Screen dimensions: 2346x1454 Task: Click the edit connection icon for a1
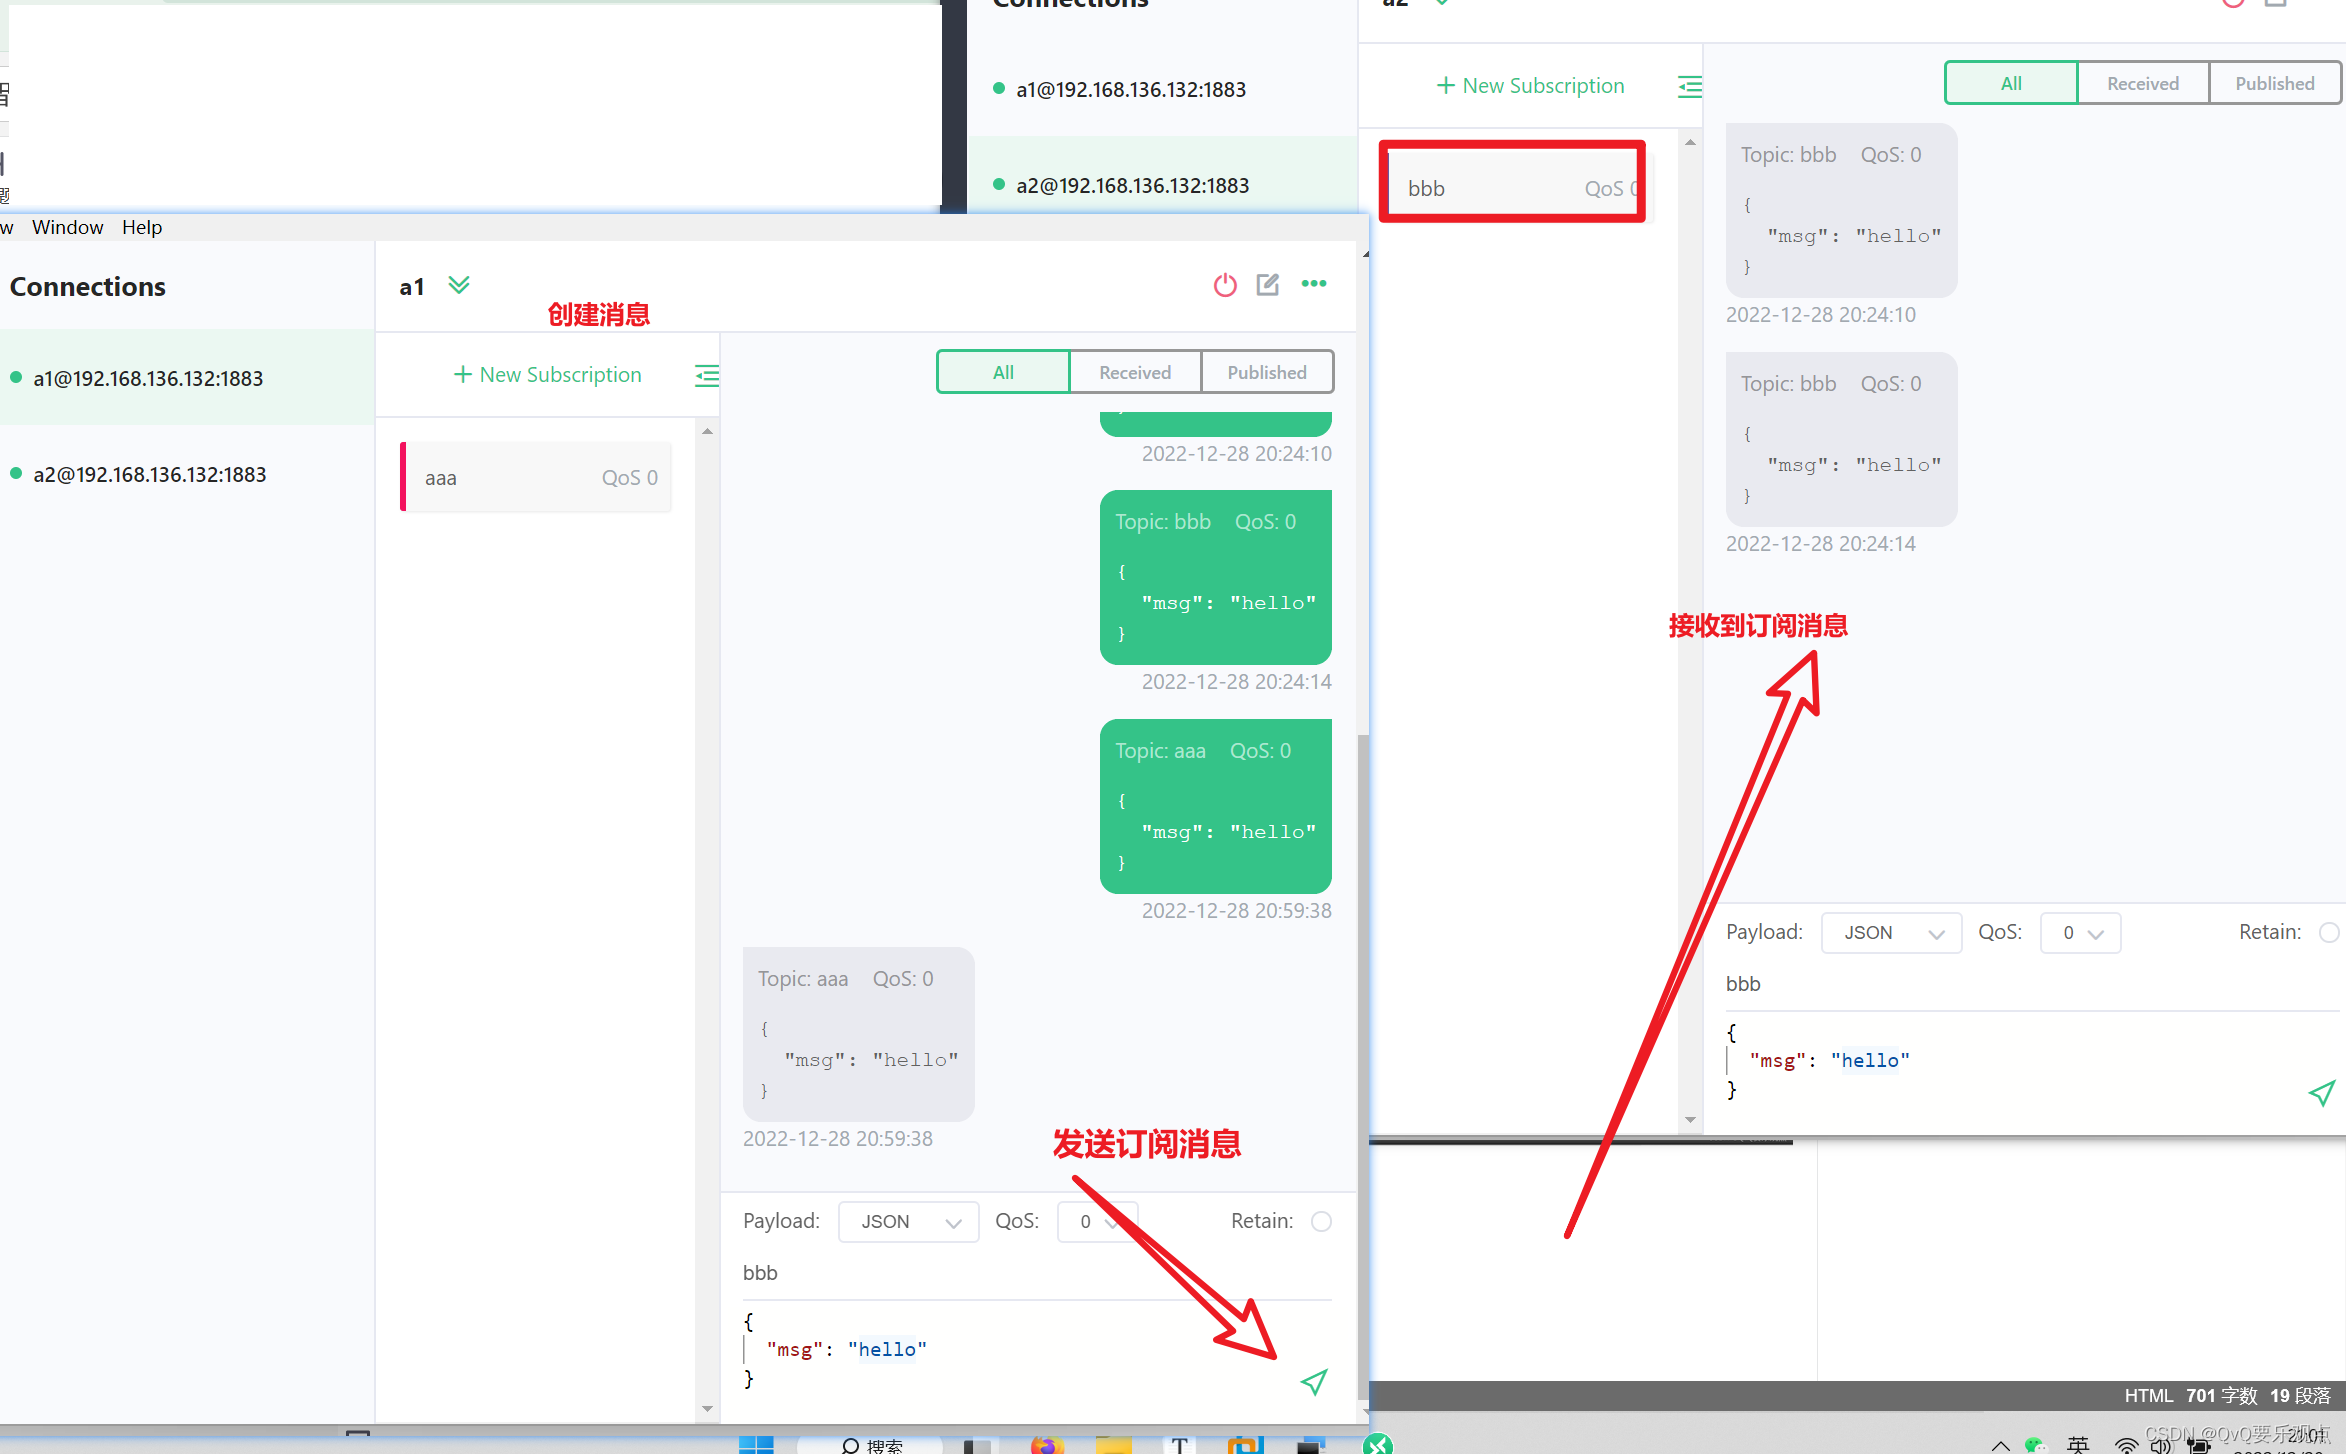click(1269, 285)
